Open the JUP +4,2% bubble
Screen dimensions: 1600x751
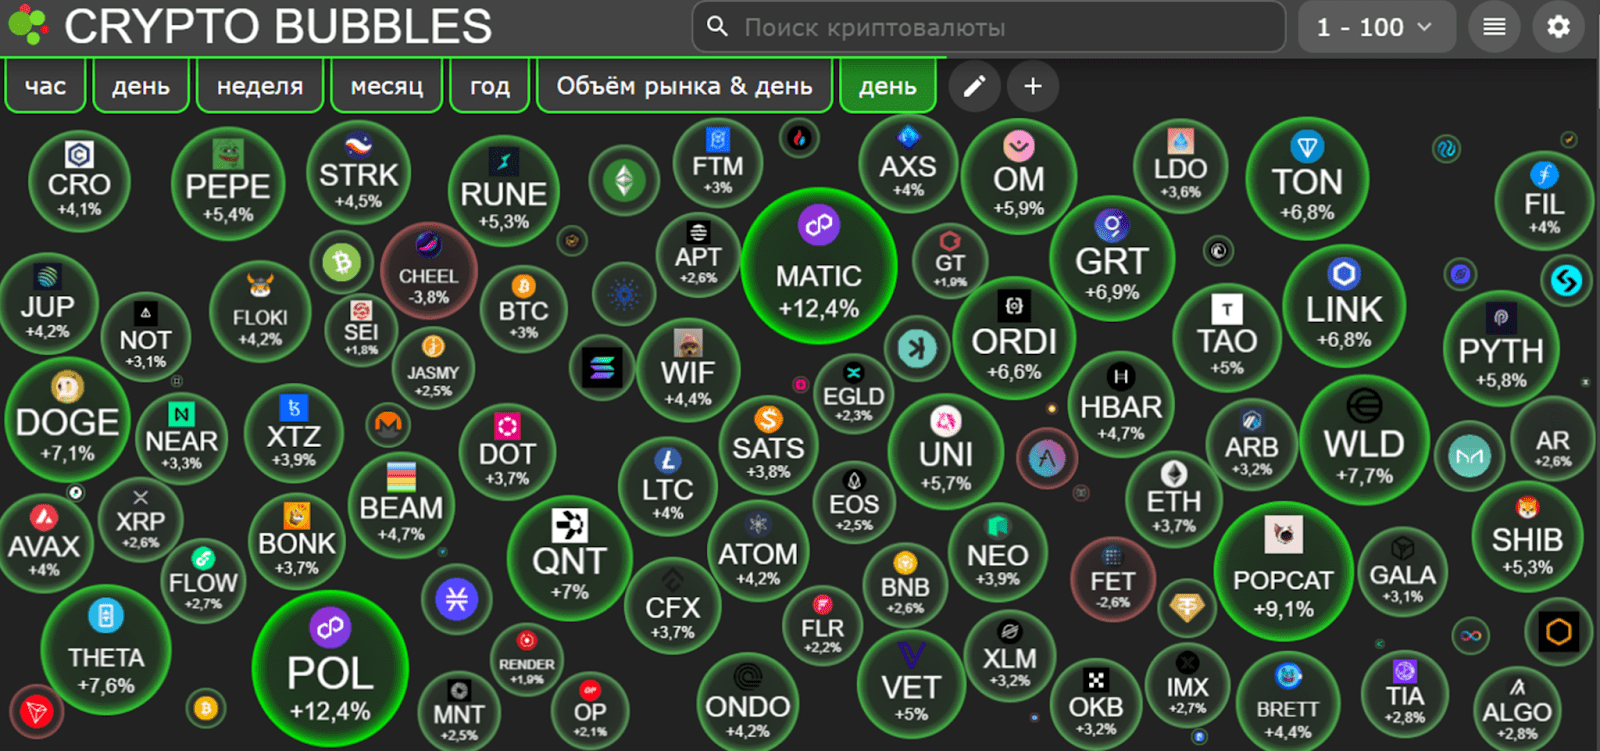(x=48, y=305)
